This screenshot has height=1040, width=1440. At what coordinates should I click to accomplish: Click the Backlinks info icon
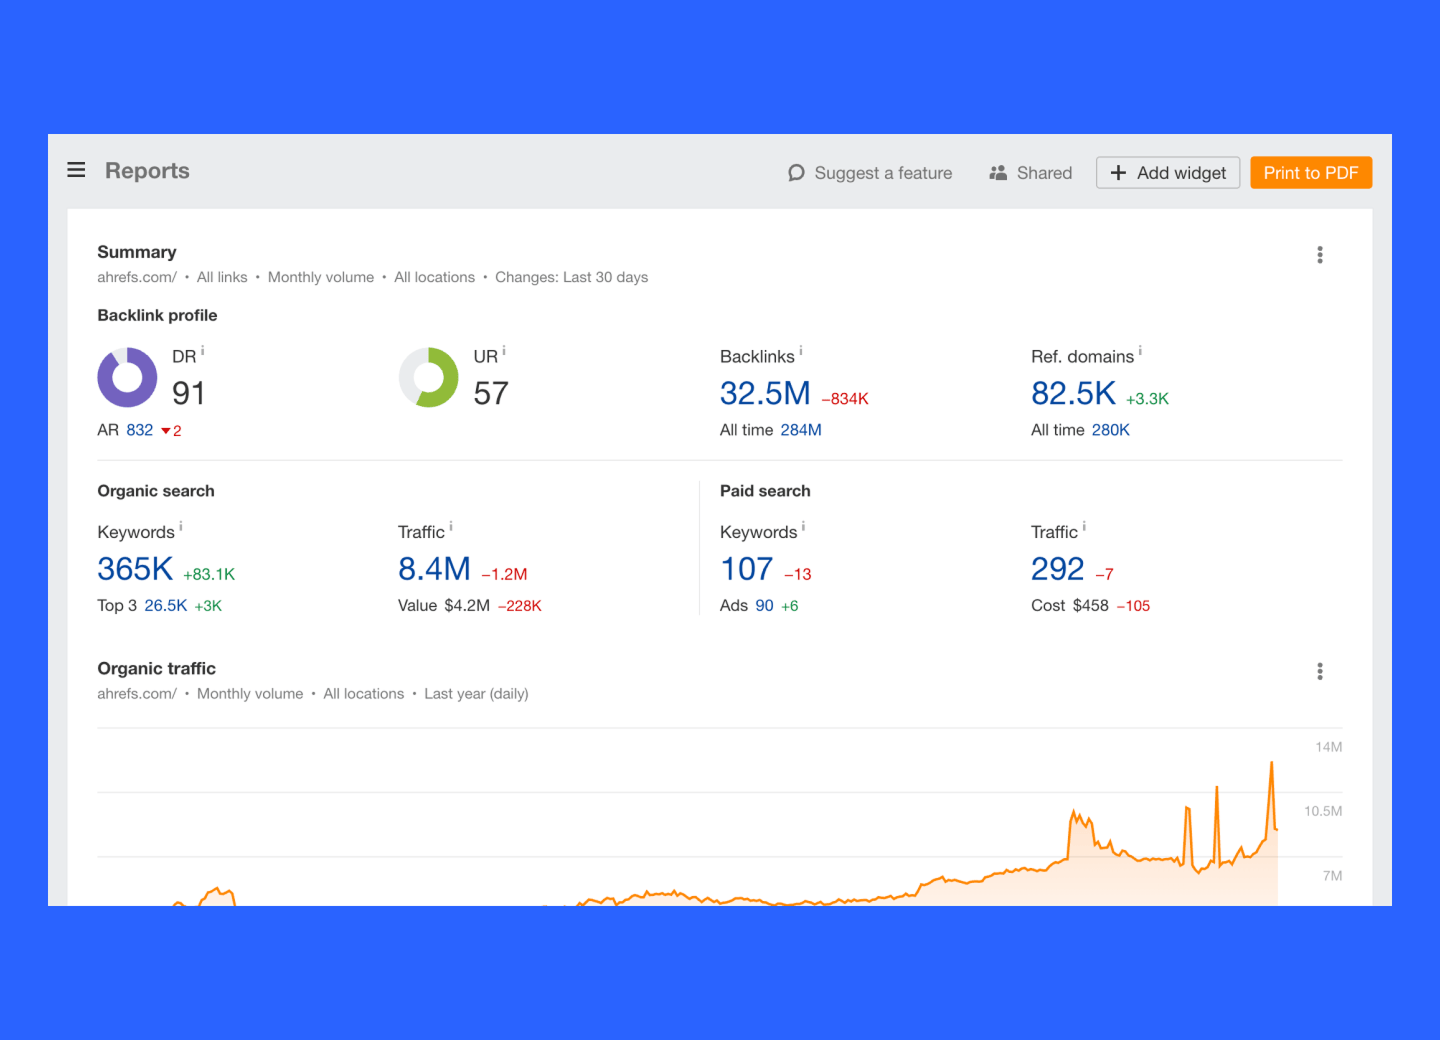coord(798,349)
